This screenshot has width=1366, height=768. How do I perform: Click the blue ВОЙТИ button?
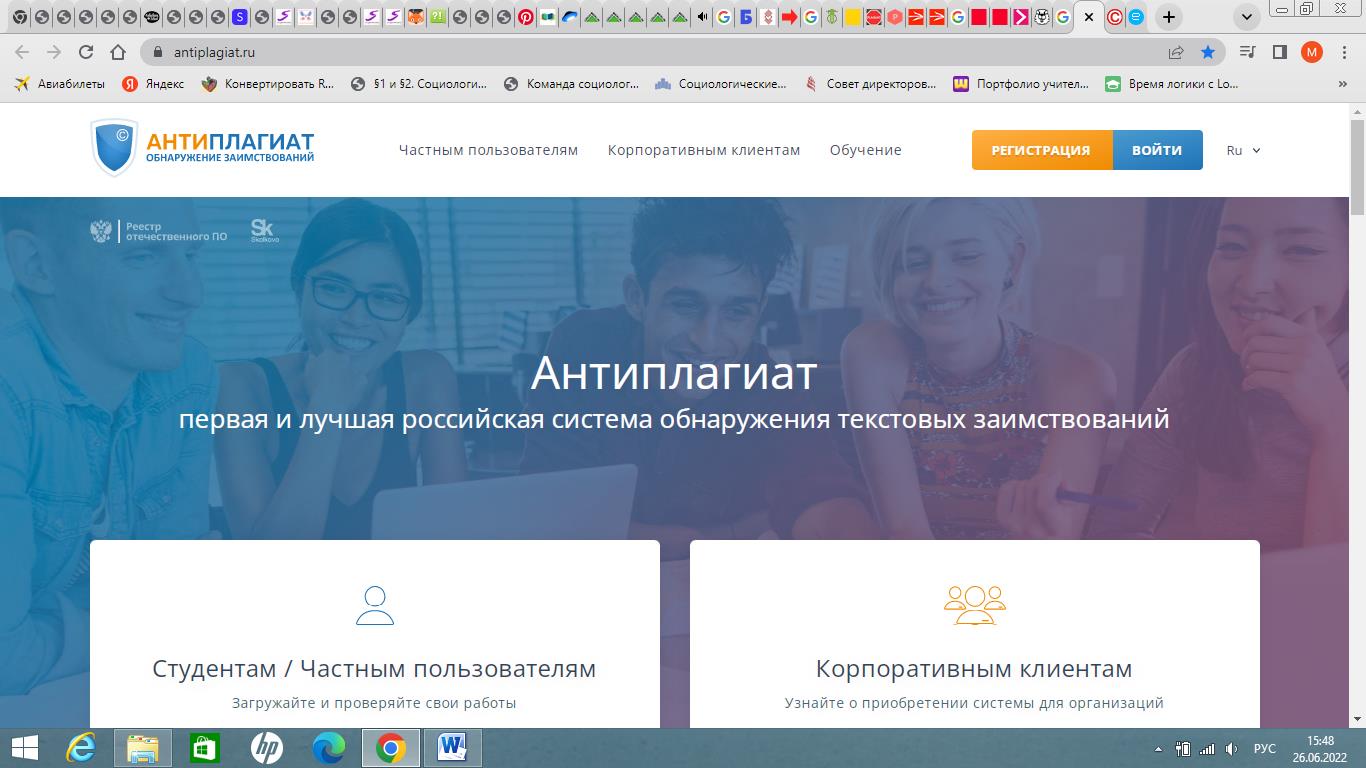[1157, 150]
